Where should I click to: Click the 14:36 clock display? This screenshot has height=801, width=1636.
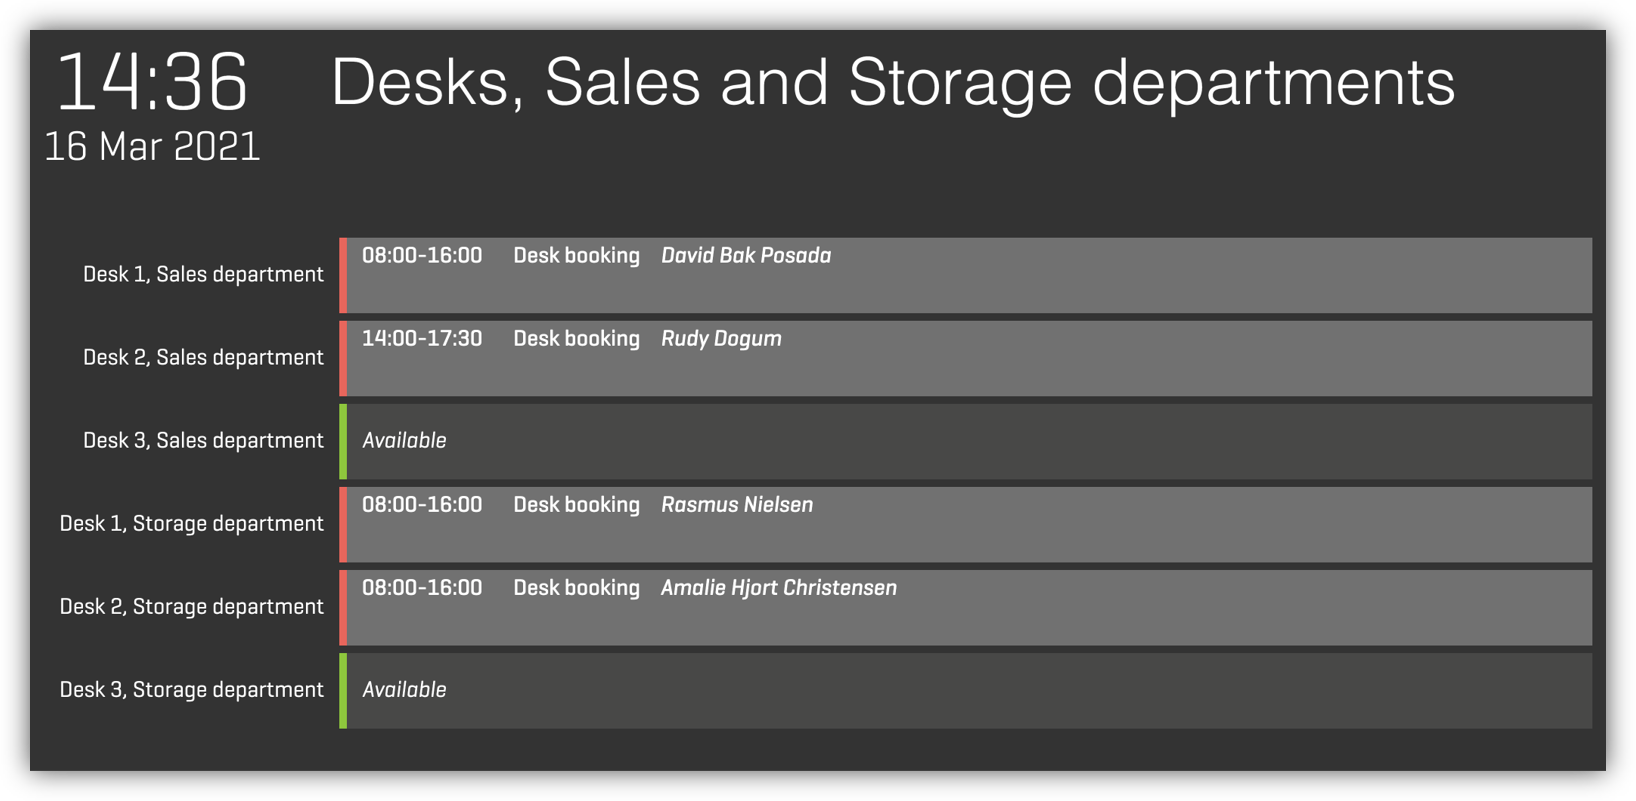[x=152, y=82]
